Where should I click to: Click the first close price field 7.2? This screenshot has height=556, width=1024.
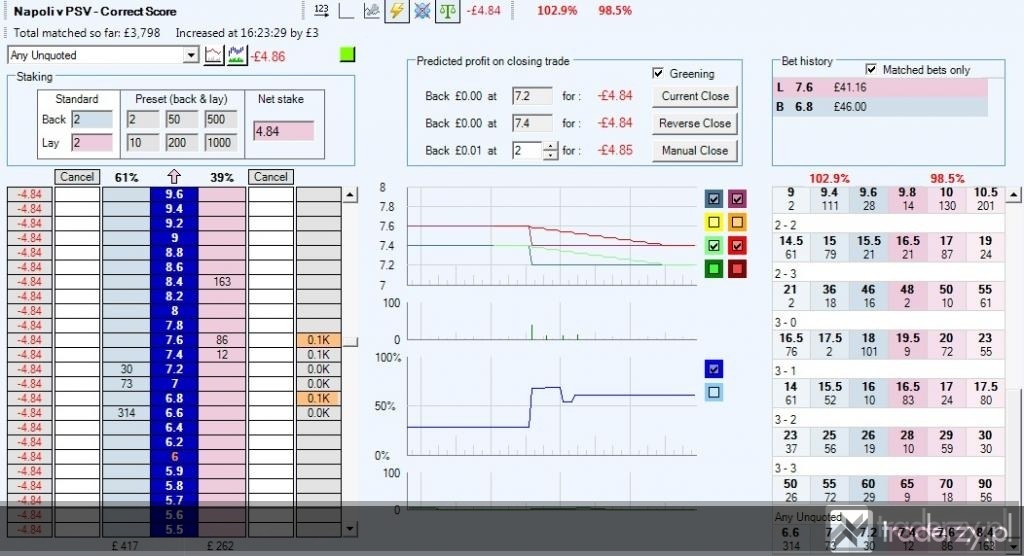click(532, 96)
